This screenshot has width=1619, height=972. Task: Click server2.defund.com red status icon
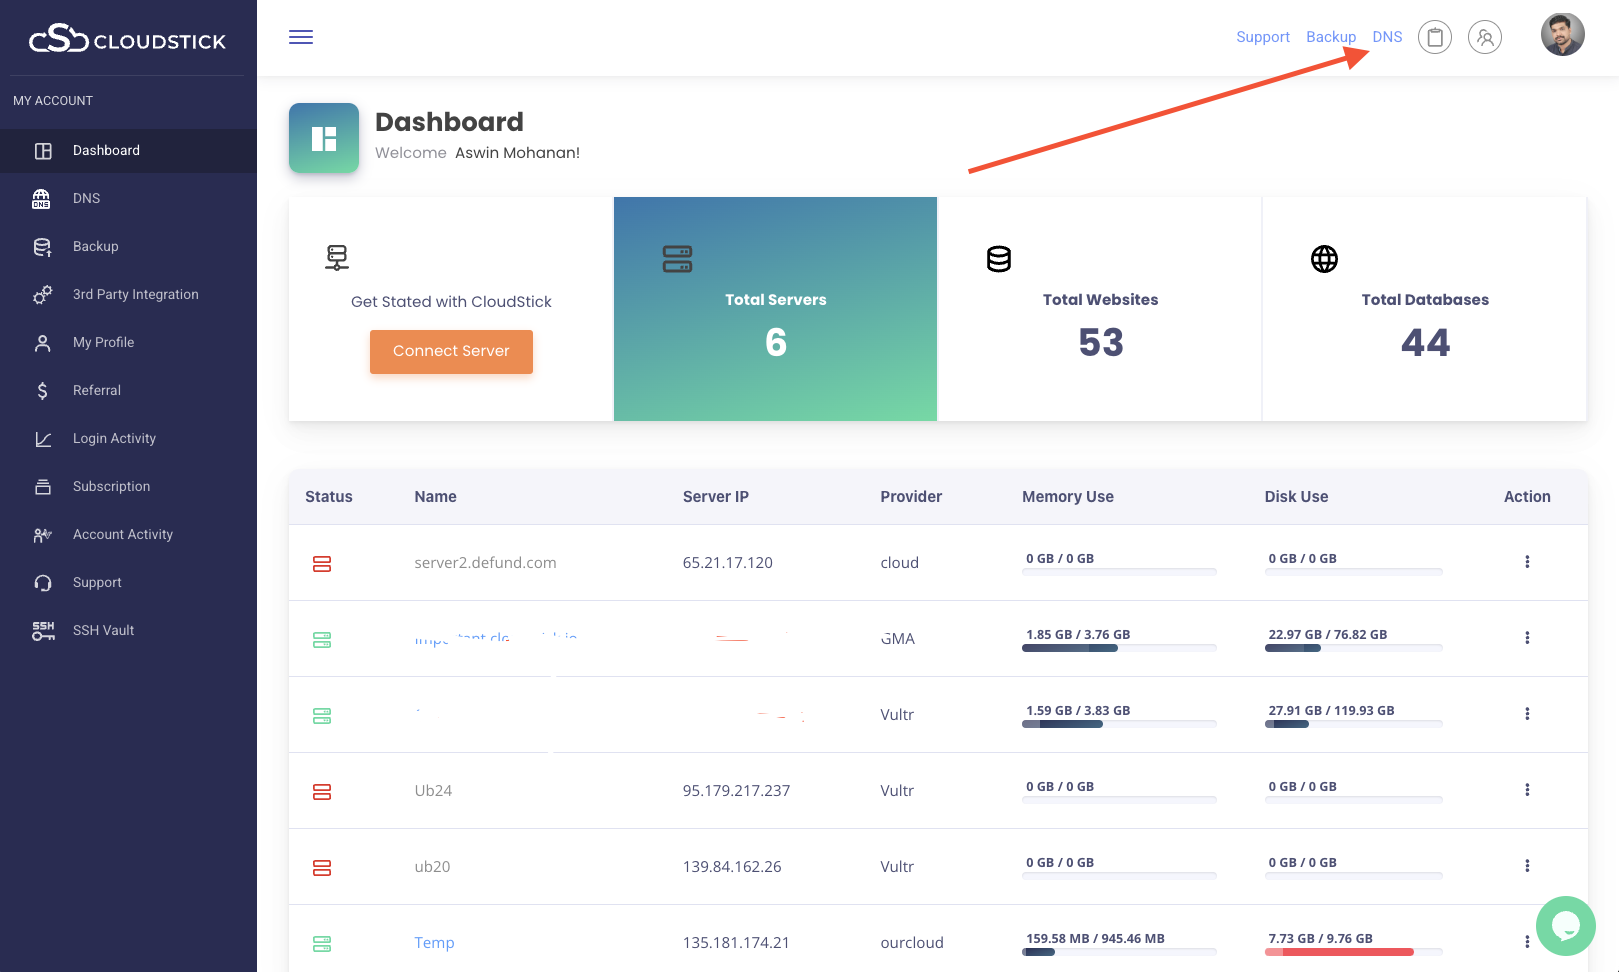322,564
